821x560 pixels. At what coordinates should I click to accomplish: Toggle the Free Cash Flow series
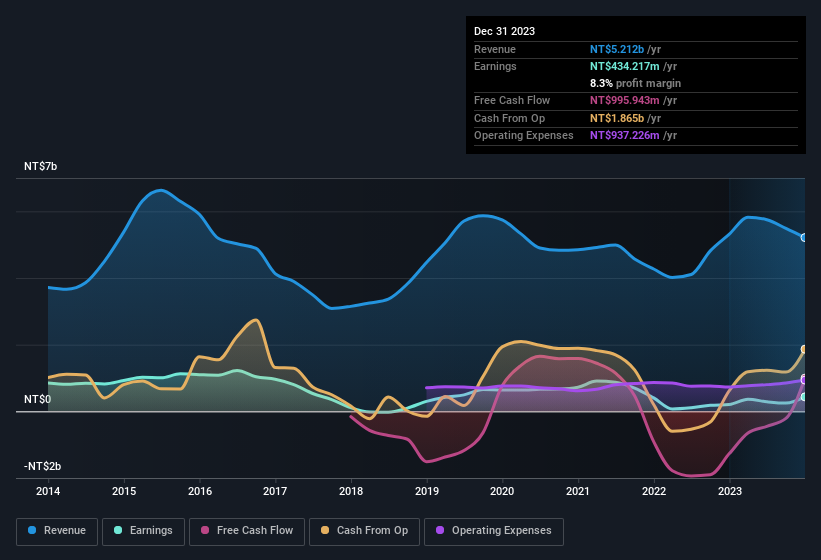coord(247,531)
